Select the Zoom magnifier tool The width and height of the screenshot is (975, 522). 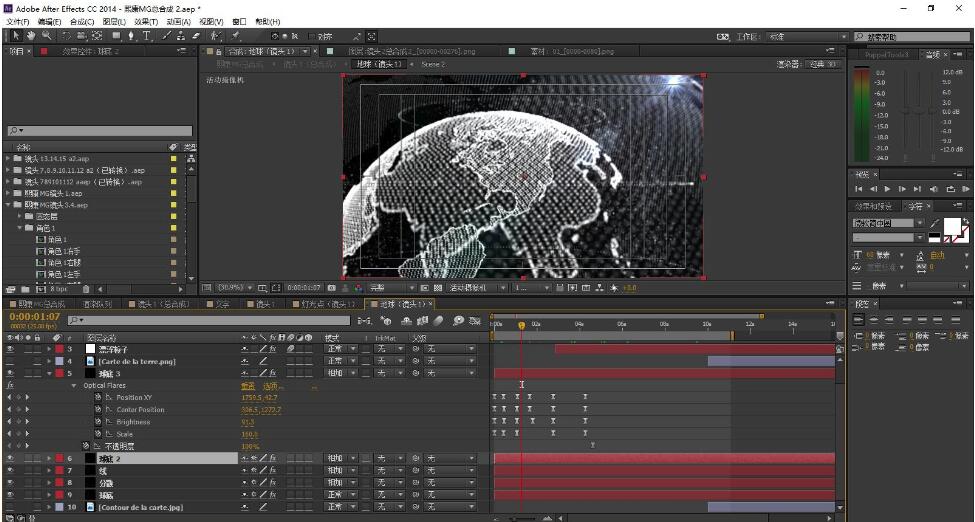45,37
